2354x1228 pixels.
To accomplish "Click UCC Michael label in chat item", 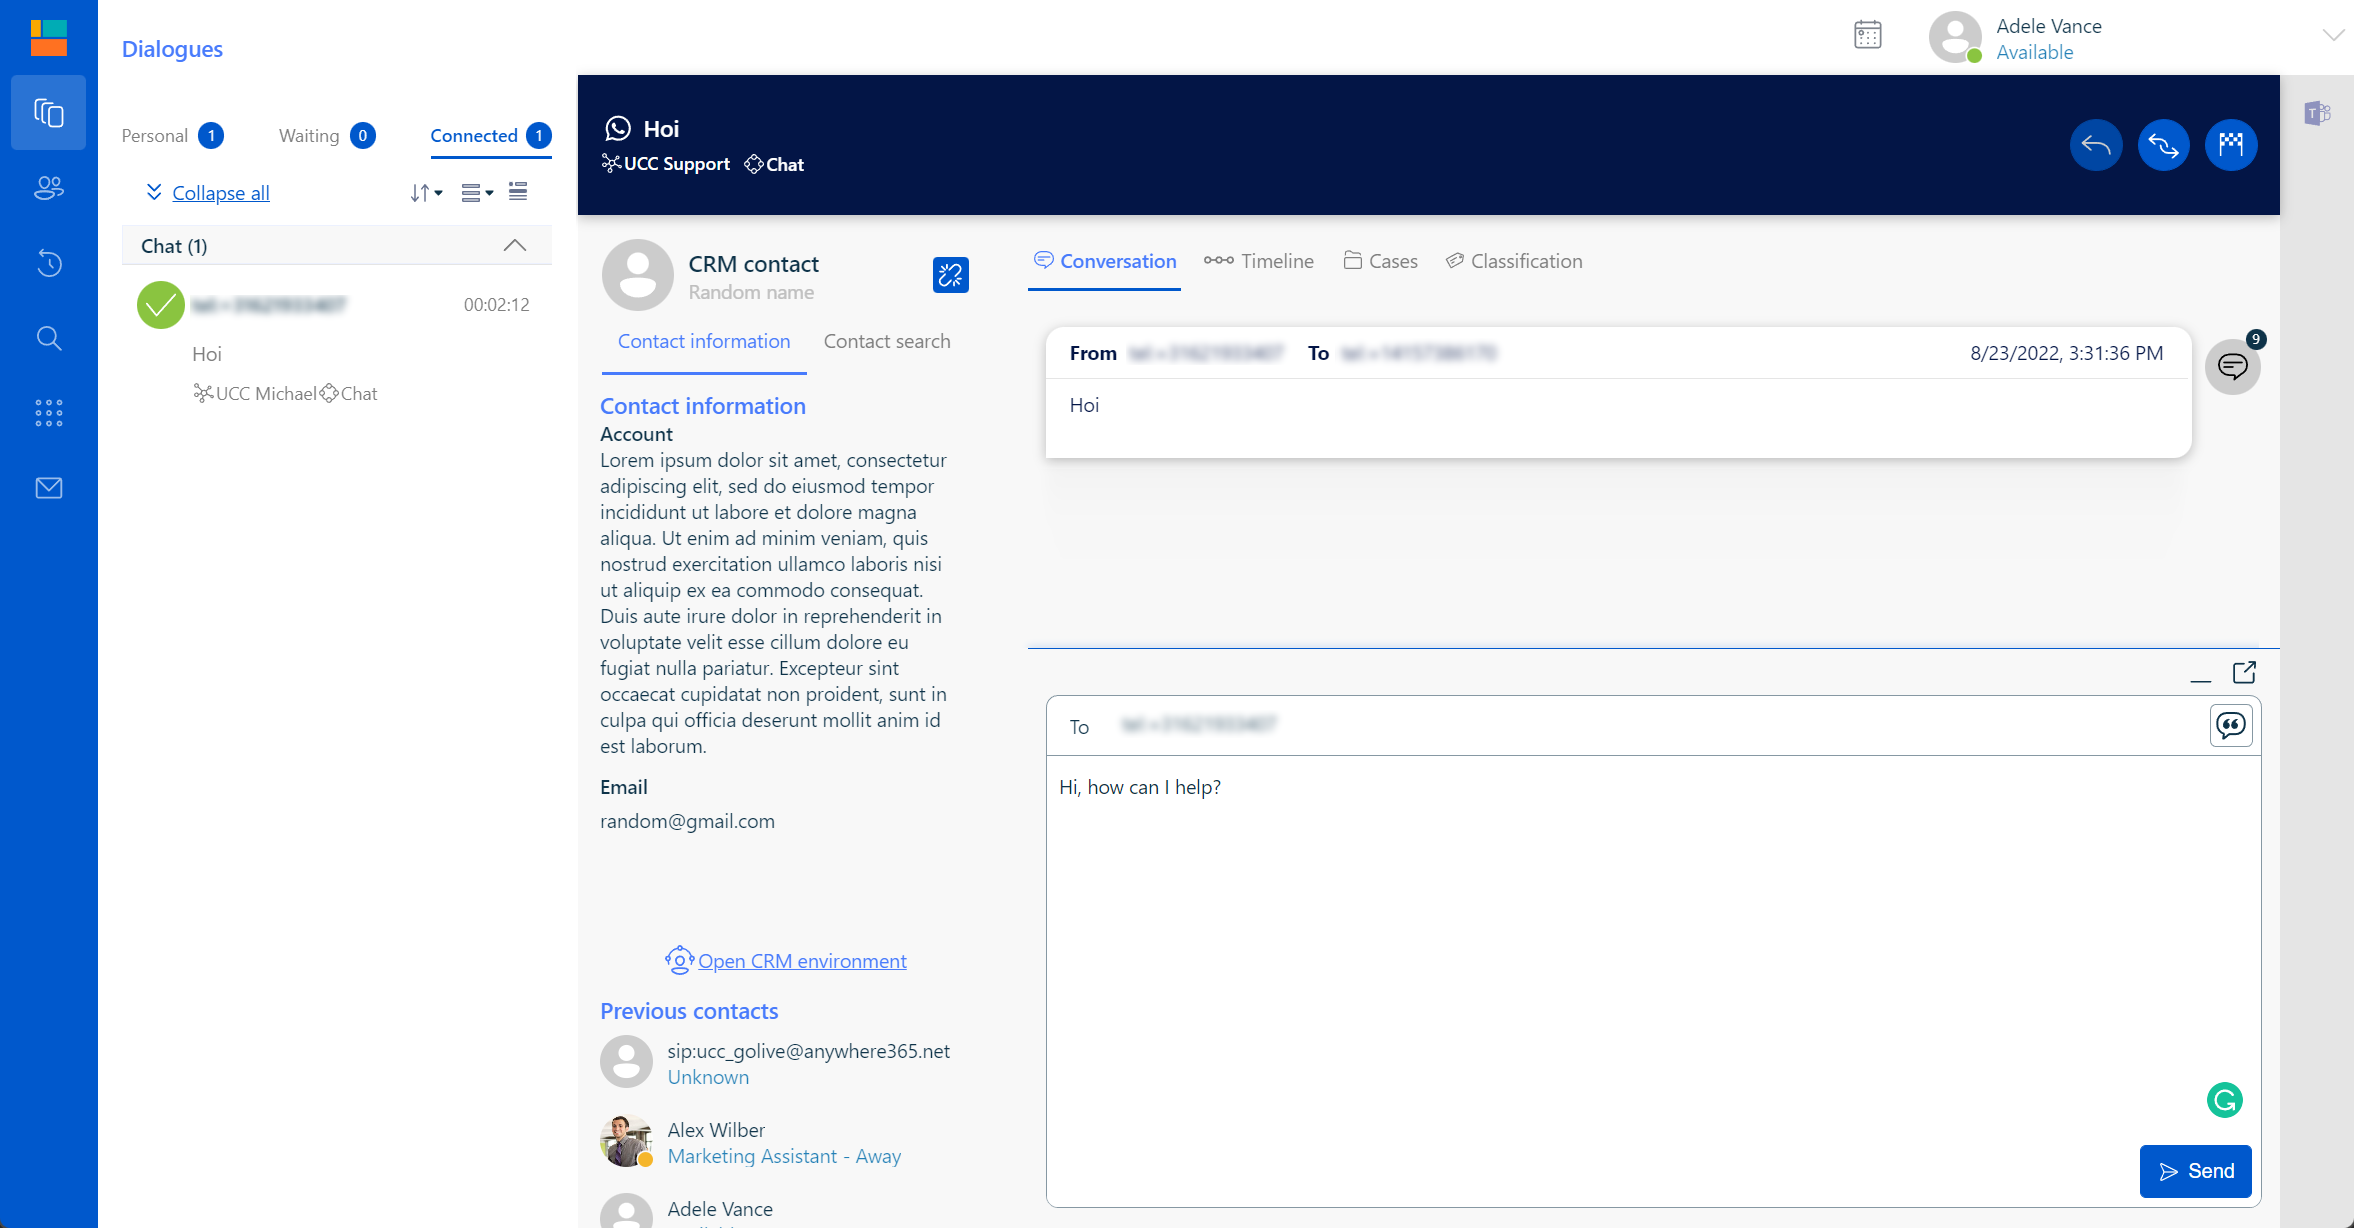I will point(265,394).
